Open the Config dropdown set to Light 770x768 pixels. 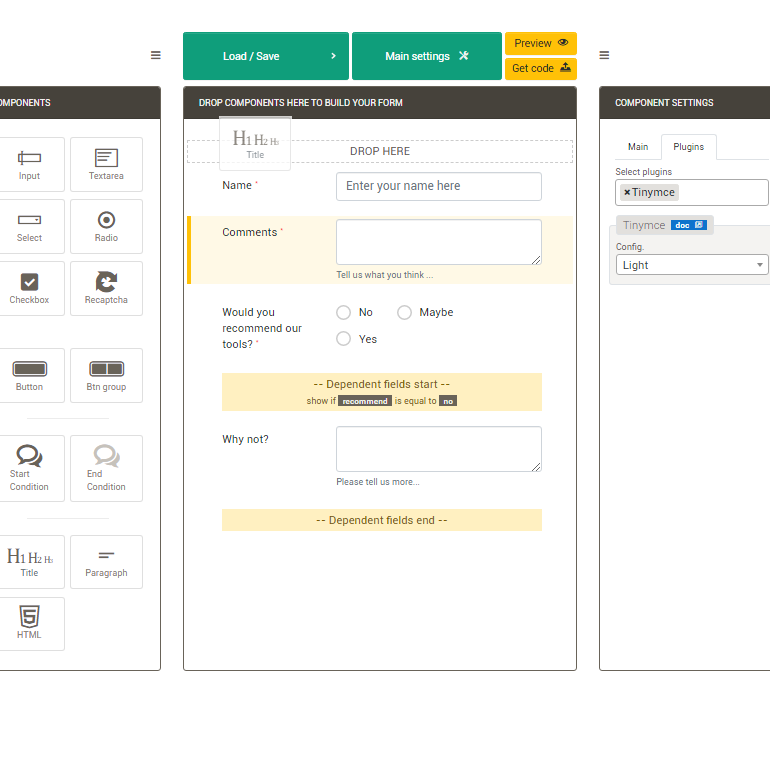[692, 265]
